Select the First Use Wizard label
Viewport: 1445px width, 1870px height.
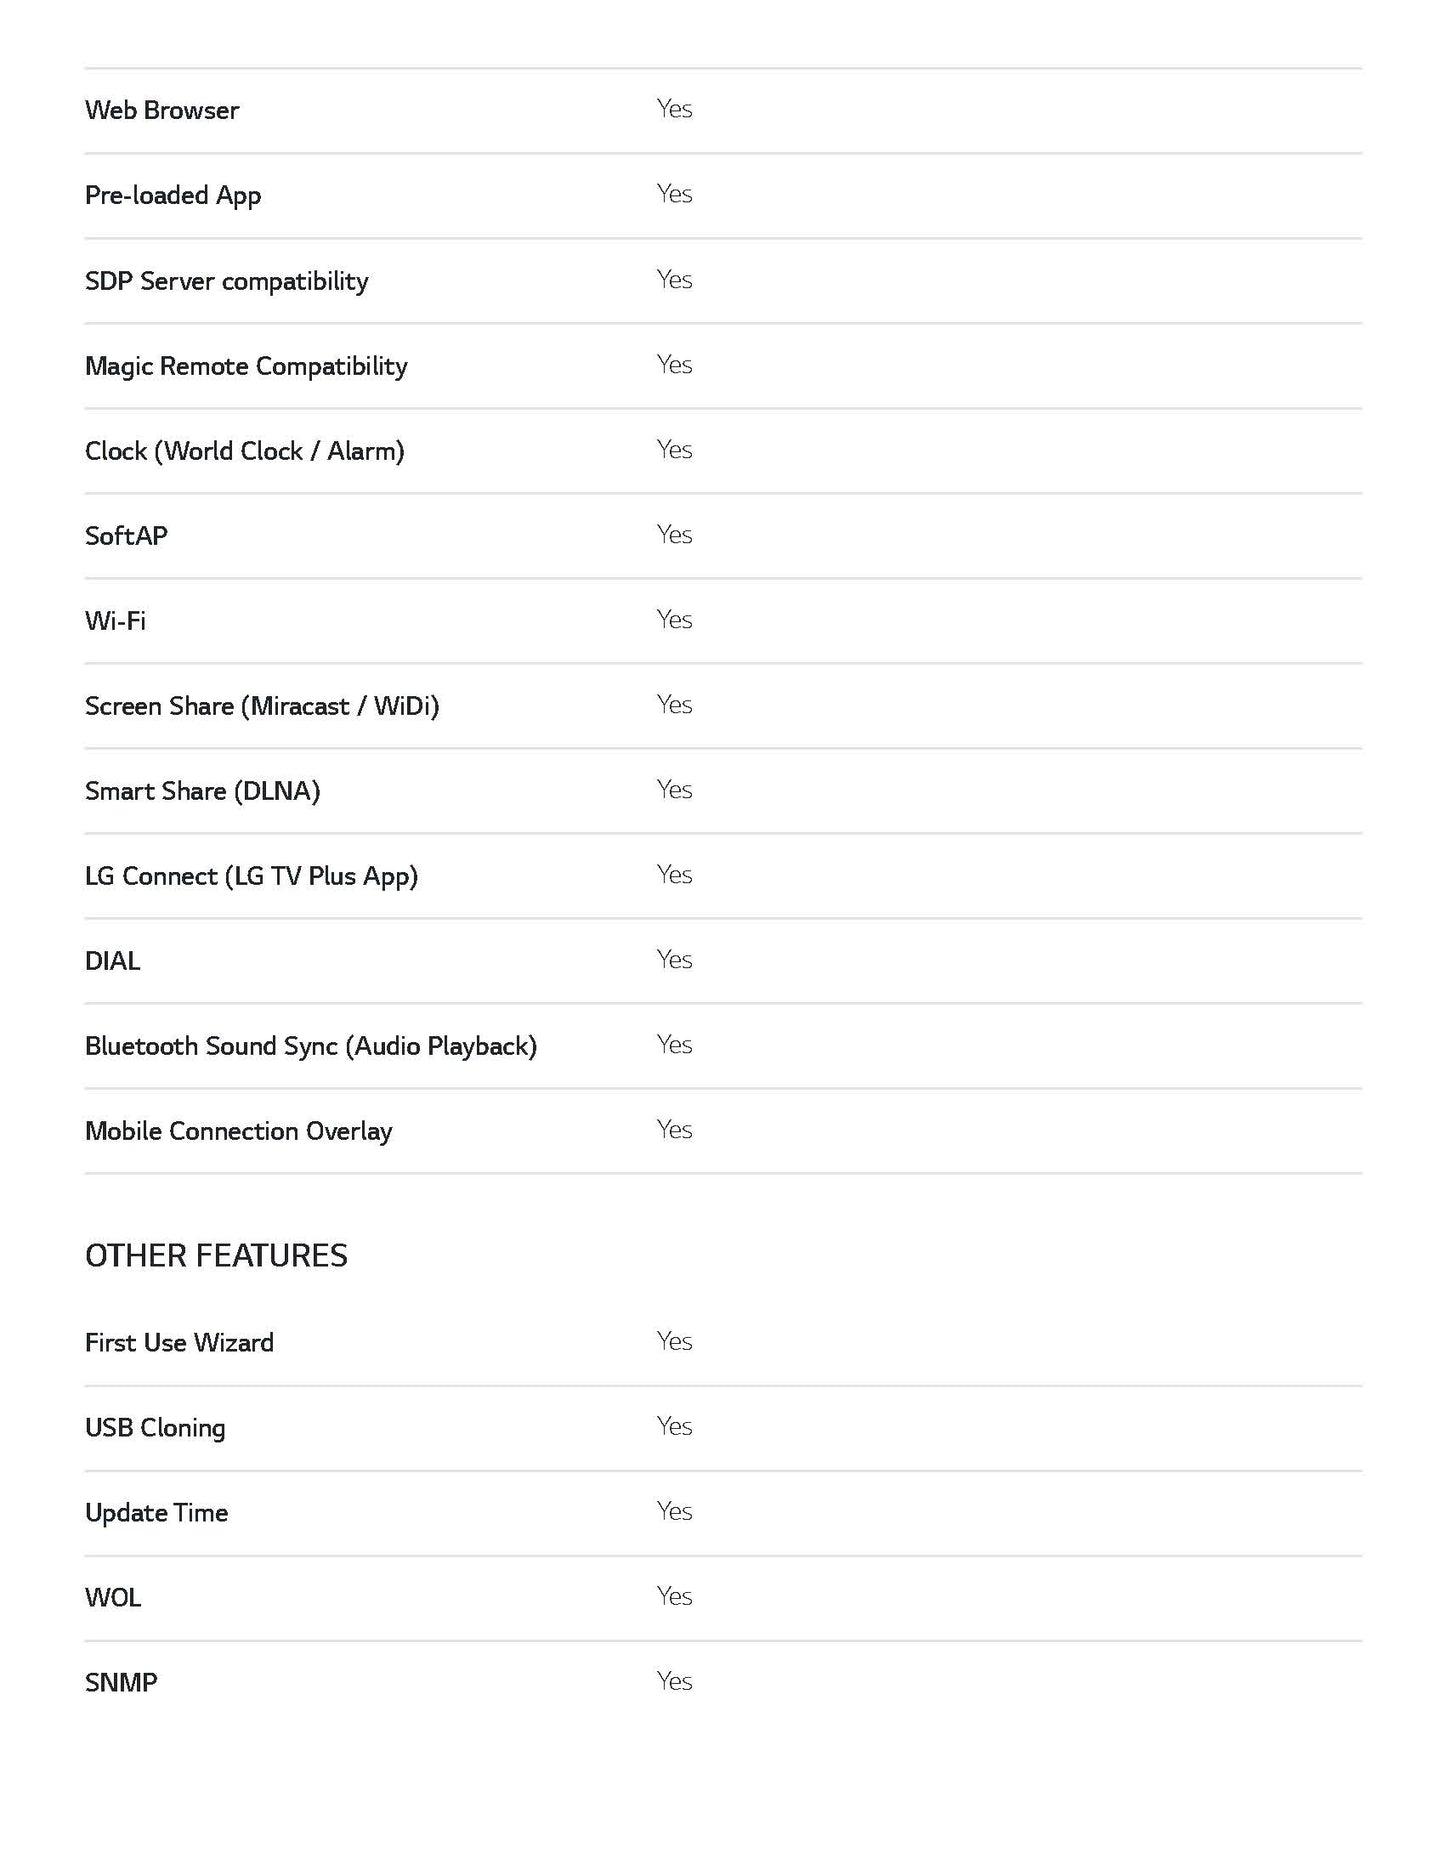tap(179, 1342)
